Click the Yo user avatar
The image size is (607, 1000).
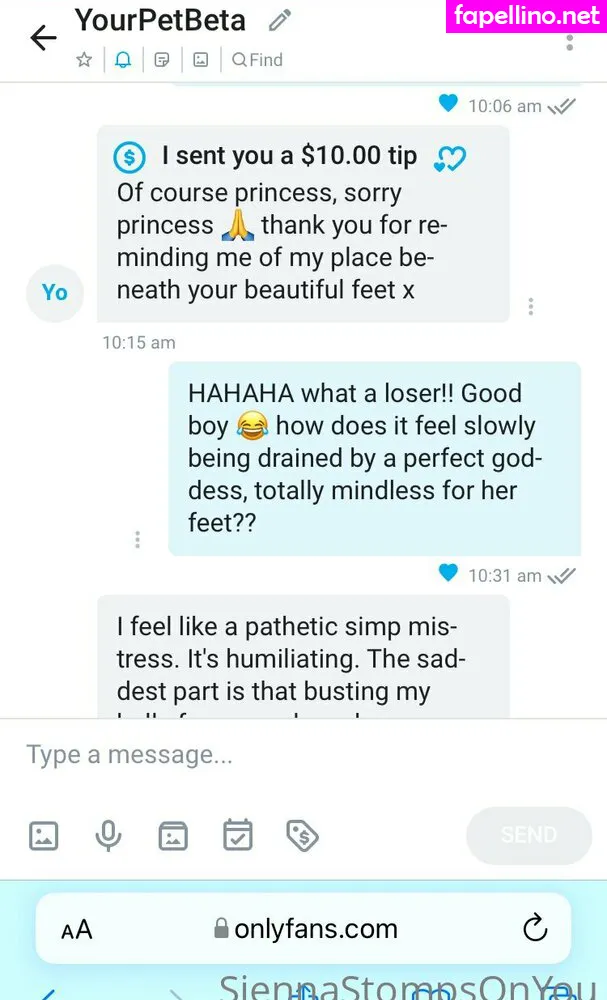pyautogui.click(x=54, y=292)
